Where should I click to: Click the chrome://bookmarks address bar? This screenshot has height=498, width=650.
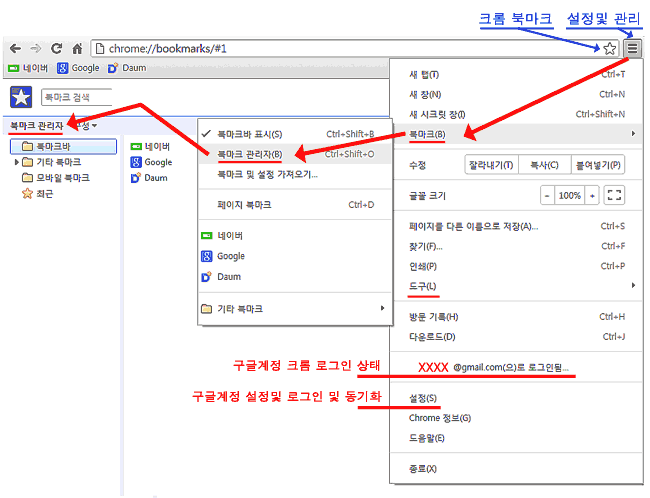[354, 49]
